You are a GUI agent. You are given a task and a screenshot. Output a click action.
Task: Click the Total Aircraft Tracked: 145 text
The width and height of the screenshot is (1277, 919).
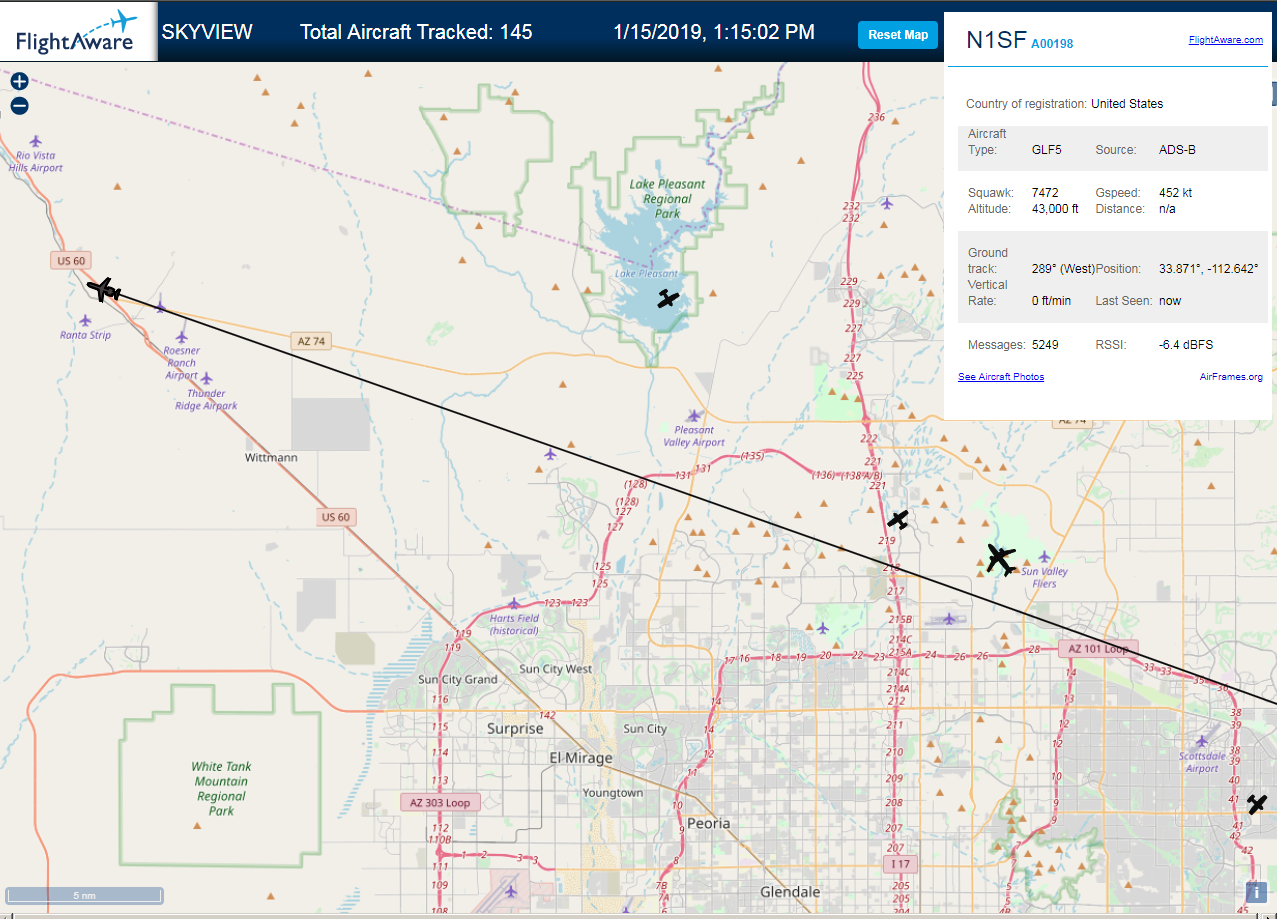(x=416, y=32)
